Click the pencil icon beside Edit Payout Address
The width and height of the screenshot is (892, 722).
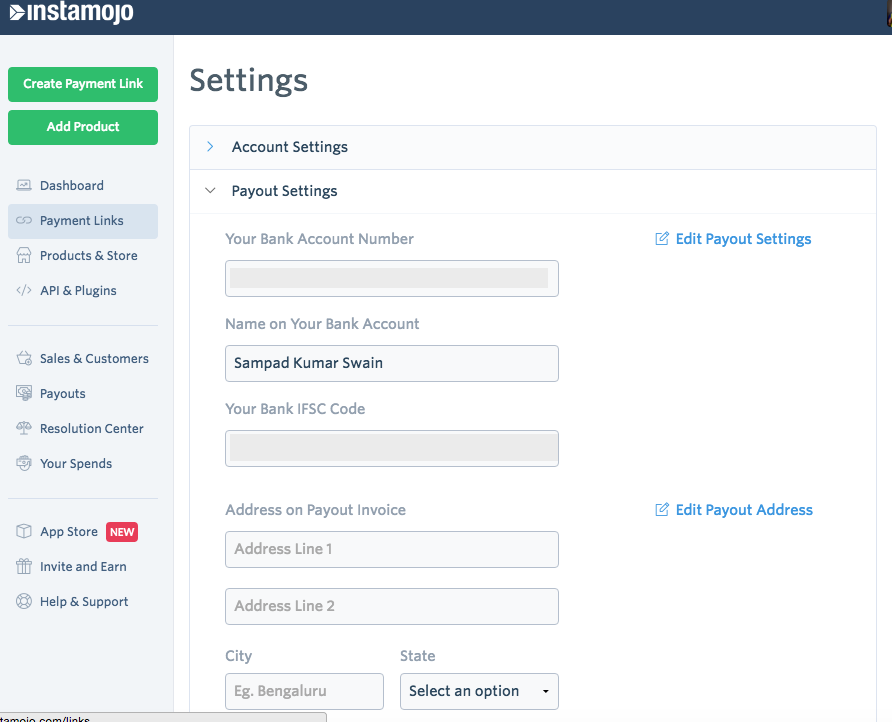pos(661,510)
